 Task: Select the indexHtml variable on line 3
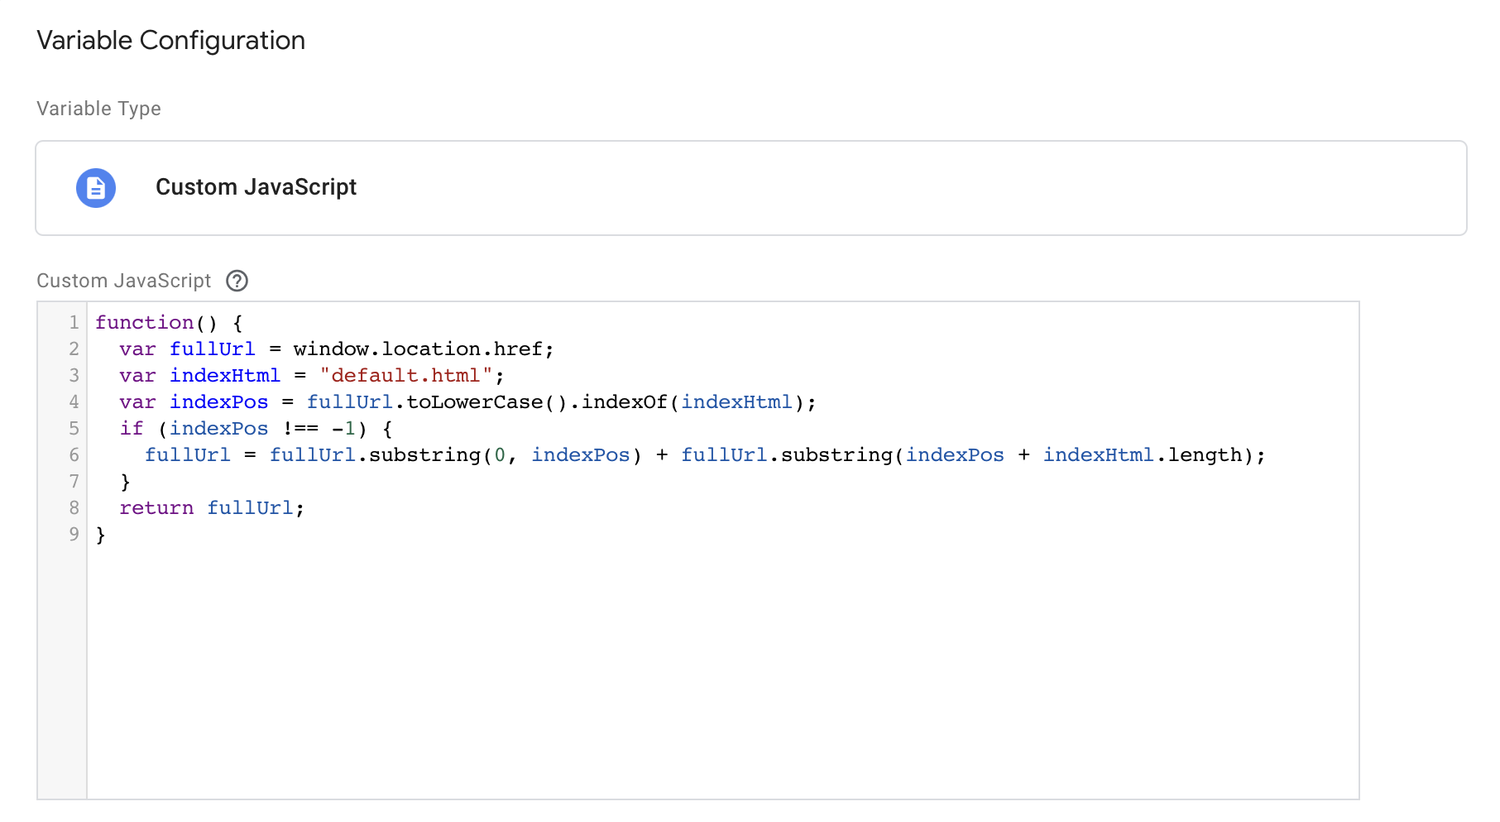pos(225,375)
